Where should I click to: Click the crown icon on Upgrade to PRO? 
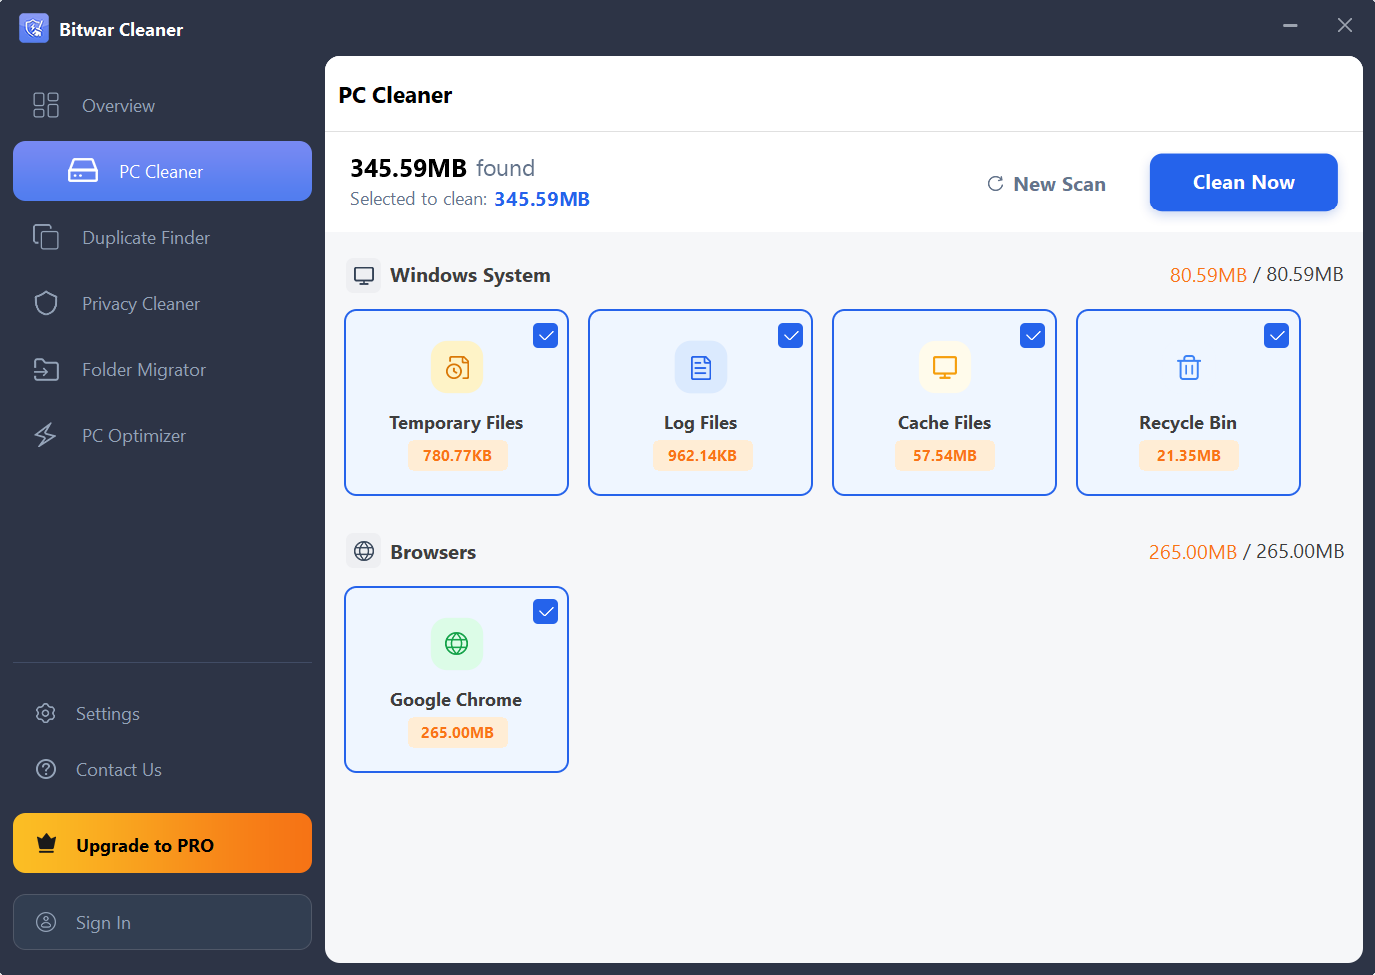46,844
